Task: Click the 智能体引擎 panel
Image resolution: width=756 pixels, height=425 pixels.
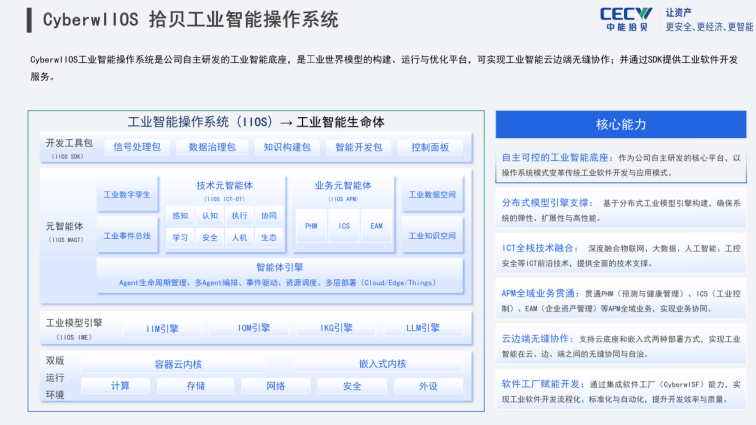Action: [280, 275]
